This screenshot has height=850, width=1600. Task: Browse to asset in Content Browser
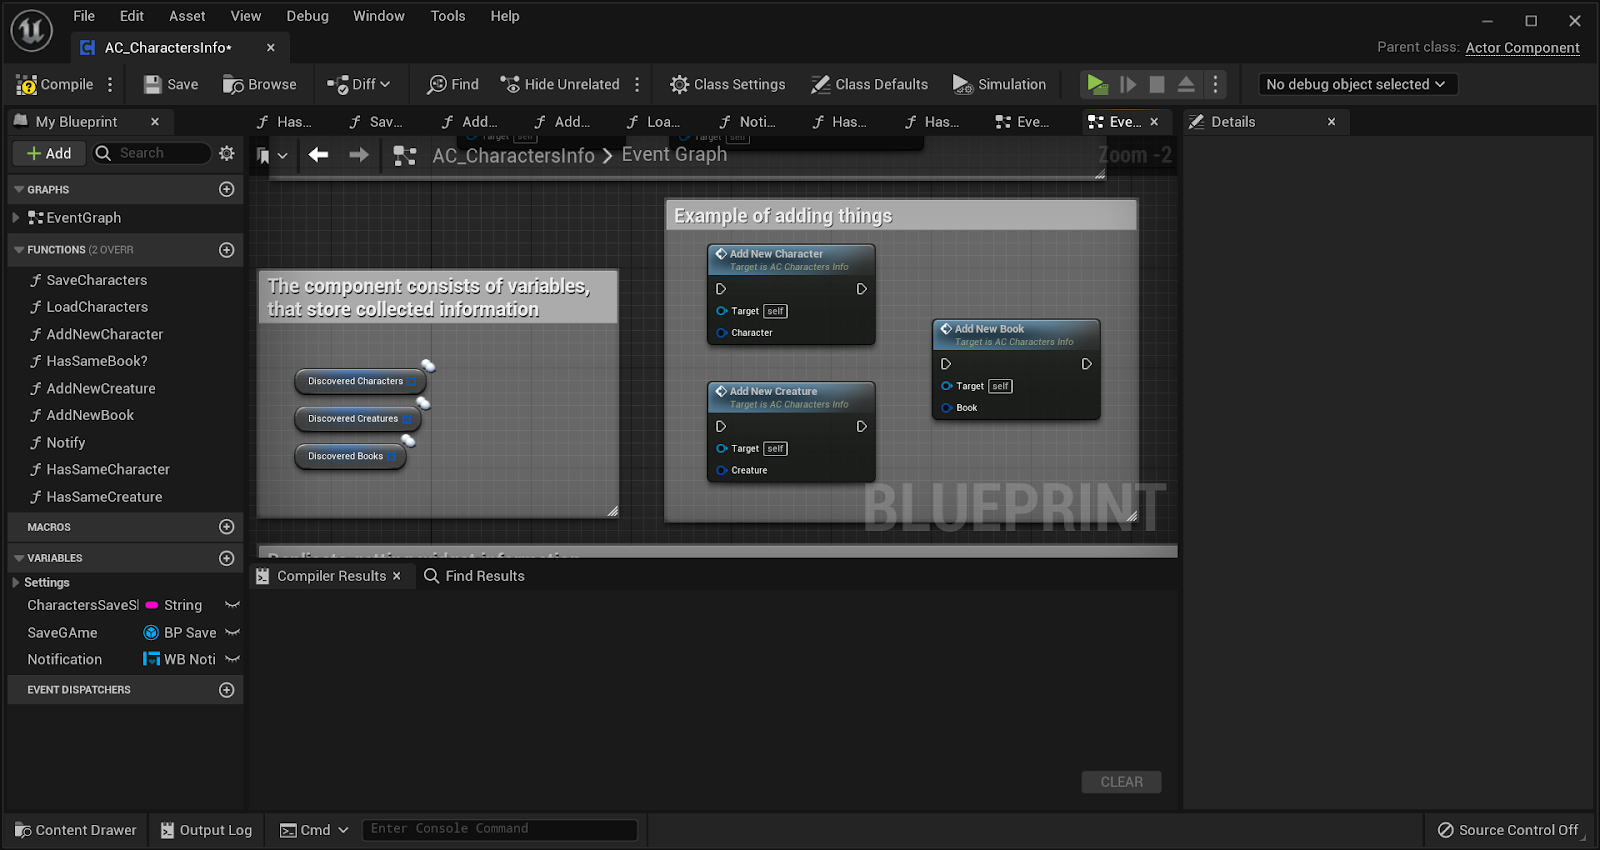coord(260,85)
